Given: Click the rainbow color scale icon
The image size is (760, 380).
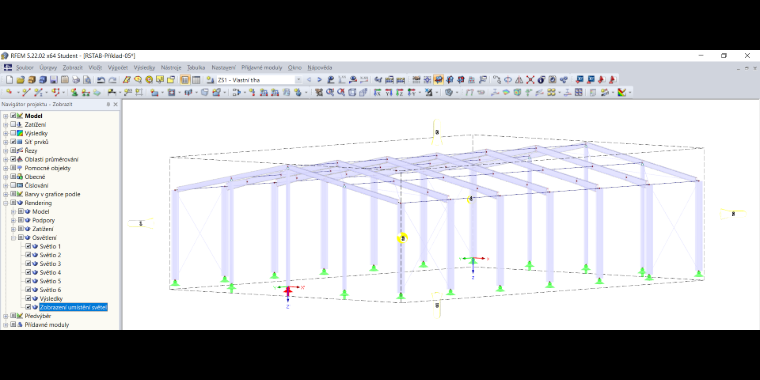Looking at the screenshot, I should pyautogui.click(x=622, y=92).
